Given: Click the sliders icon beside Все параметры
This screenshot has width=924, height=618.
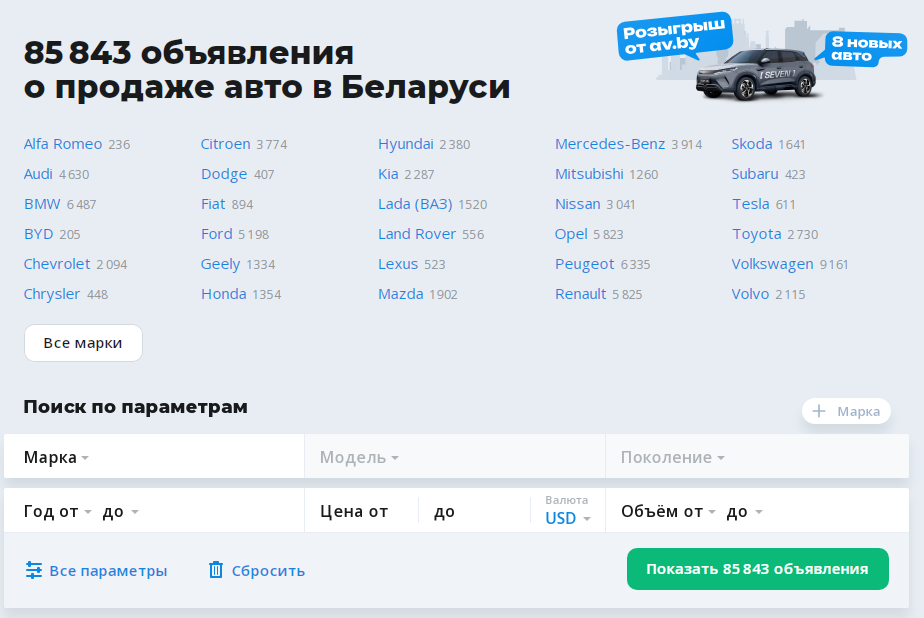Looking at the screenshot, I should tap(34, 570).
